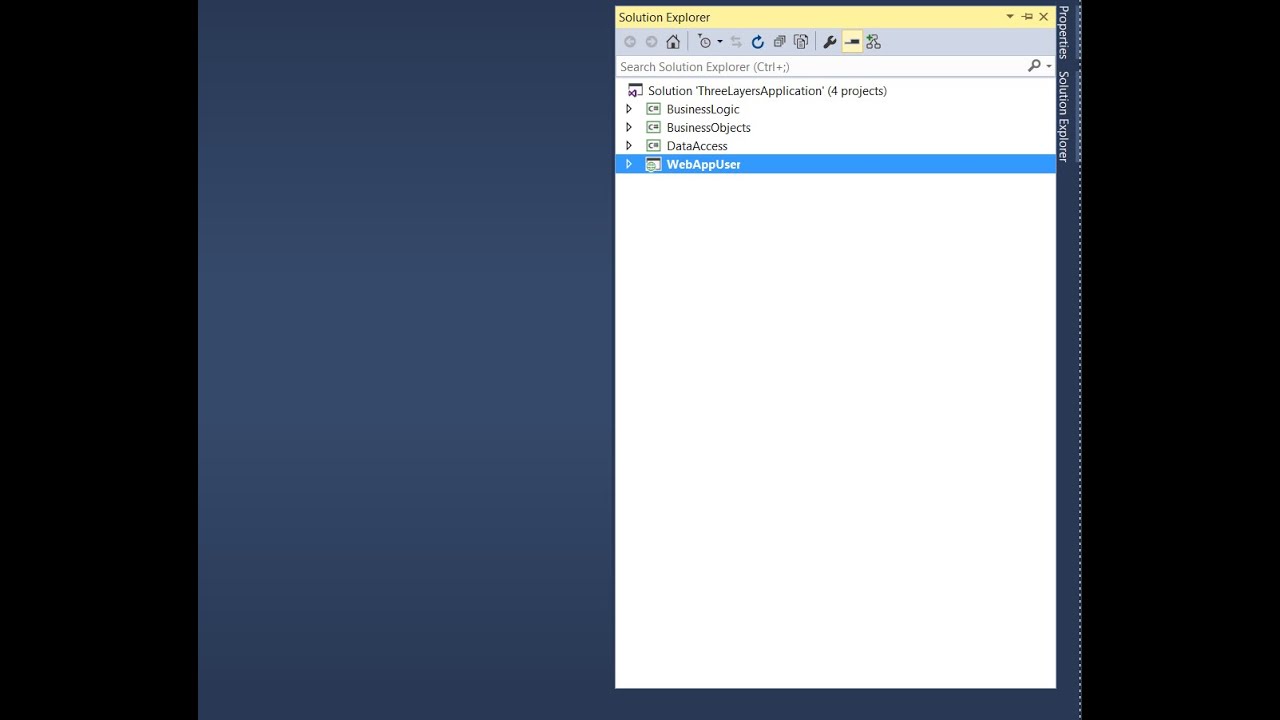Click the C# project icon beside BusinessObjects

pos(653,128)
